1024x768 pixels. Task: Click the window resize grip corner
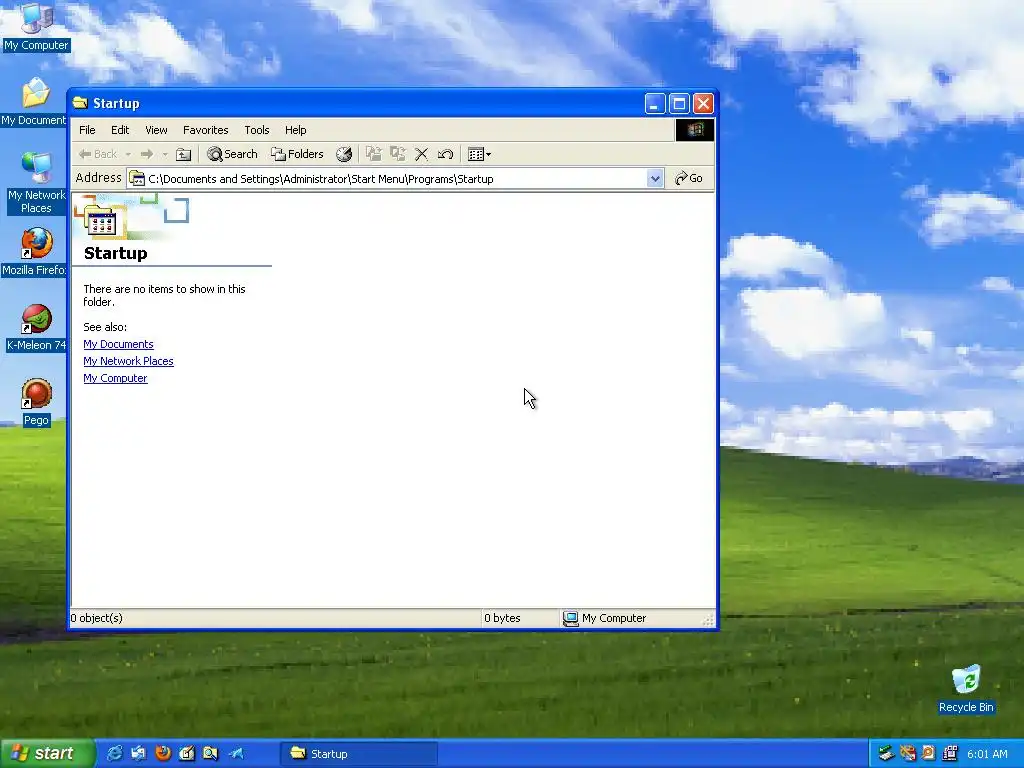(x=709, y=620)
